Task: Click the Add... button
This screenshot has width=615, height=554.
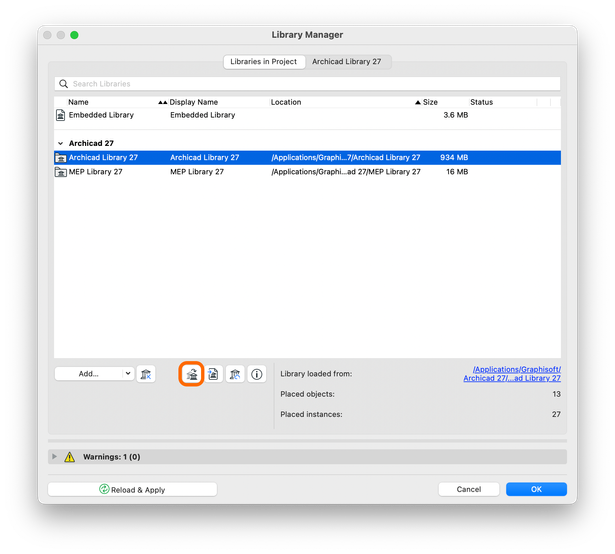Action: coord(89,374)
